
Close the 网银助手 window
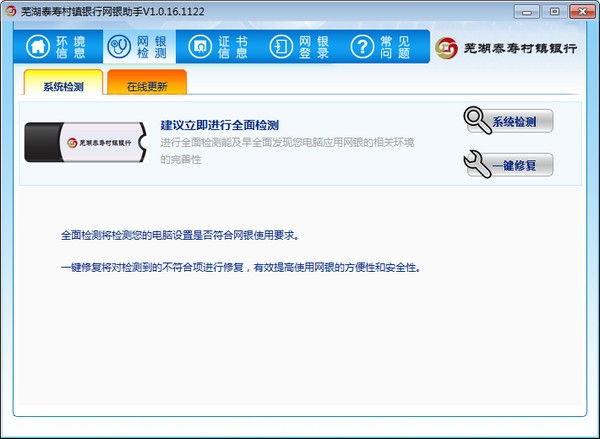(582, 12)
